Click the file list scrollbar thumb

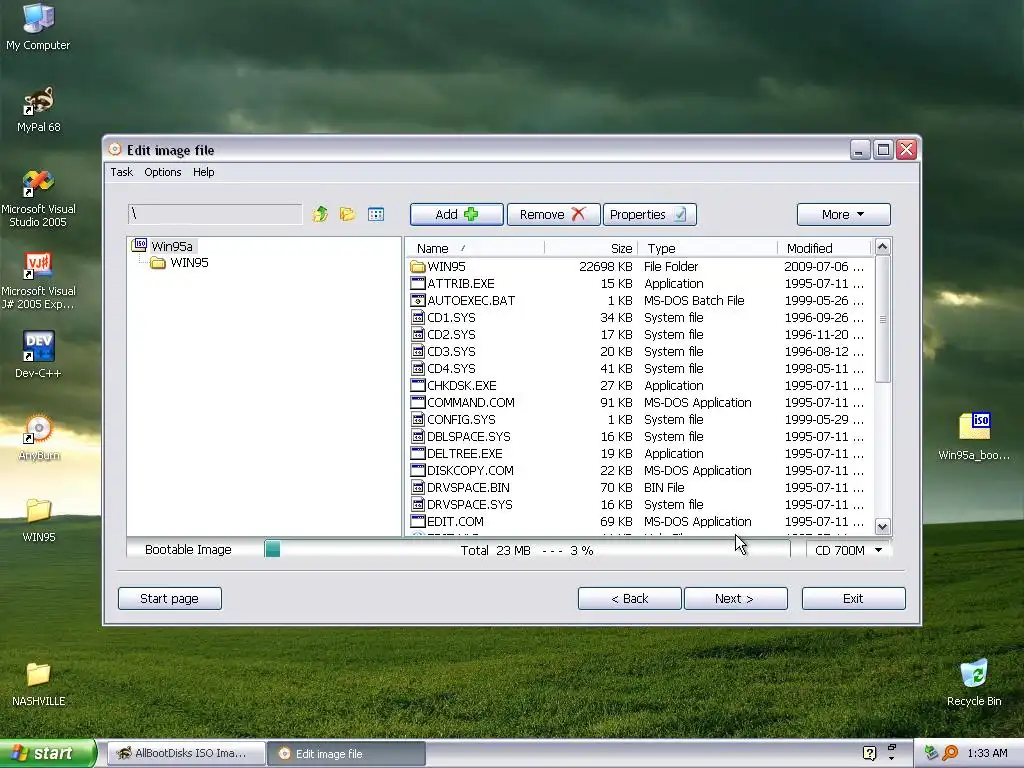(x=882, y=319)
